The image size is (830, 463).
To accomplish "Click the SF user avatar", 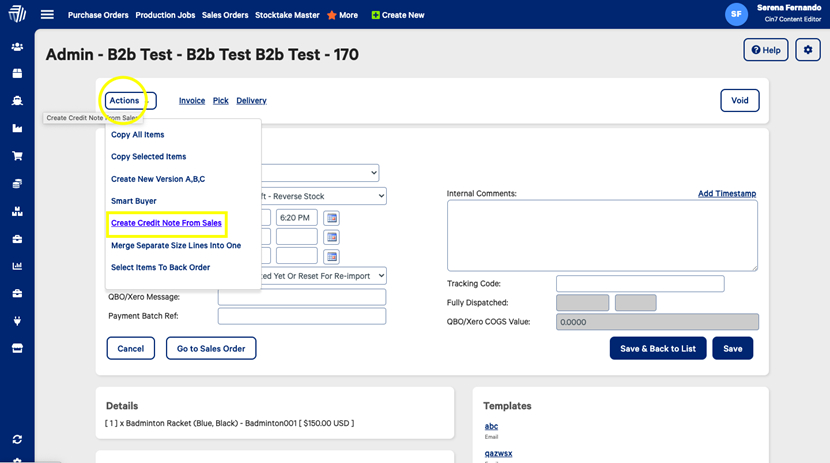I will click(736, 14).
